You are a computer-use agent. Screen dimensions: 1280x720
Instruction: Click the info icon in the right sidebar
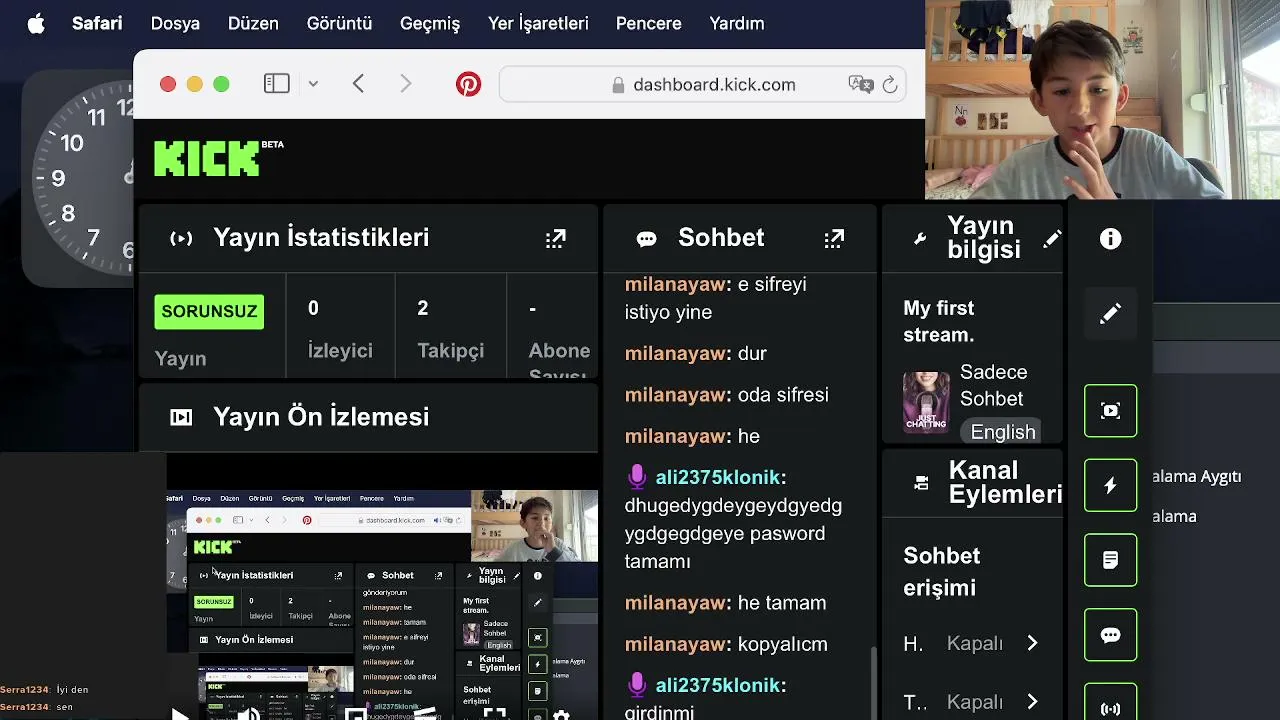pyautogui.click(x=1110, y=239)
